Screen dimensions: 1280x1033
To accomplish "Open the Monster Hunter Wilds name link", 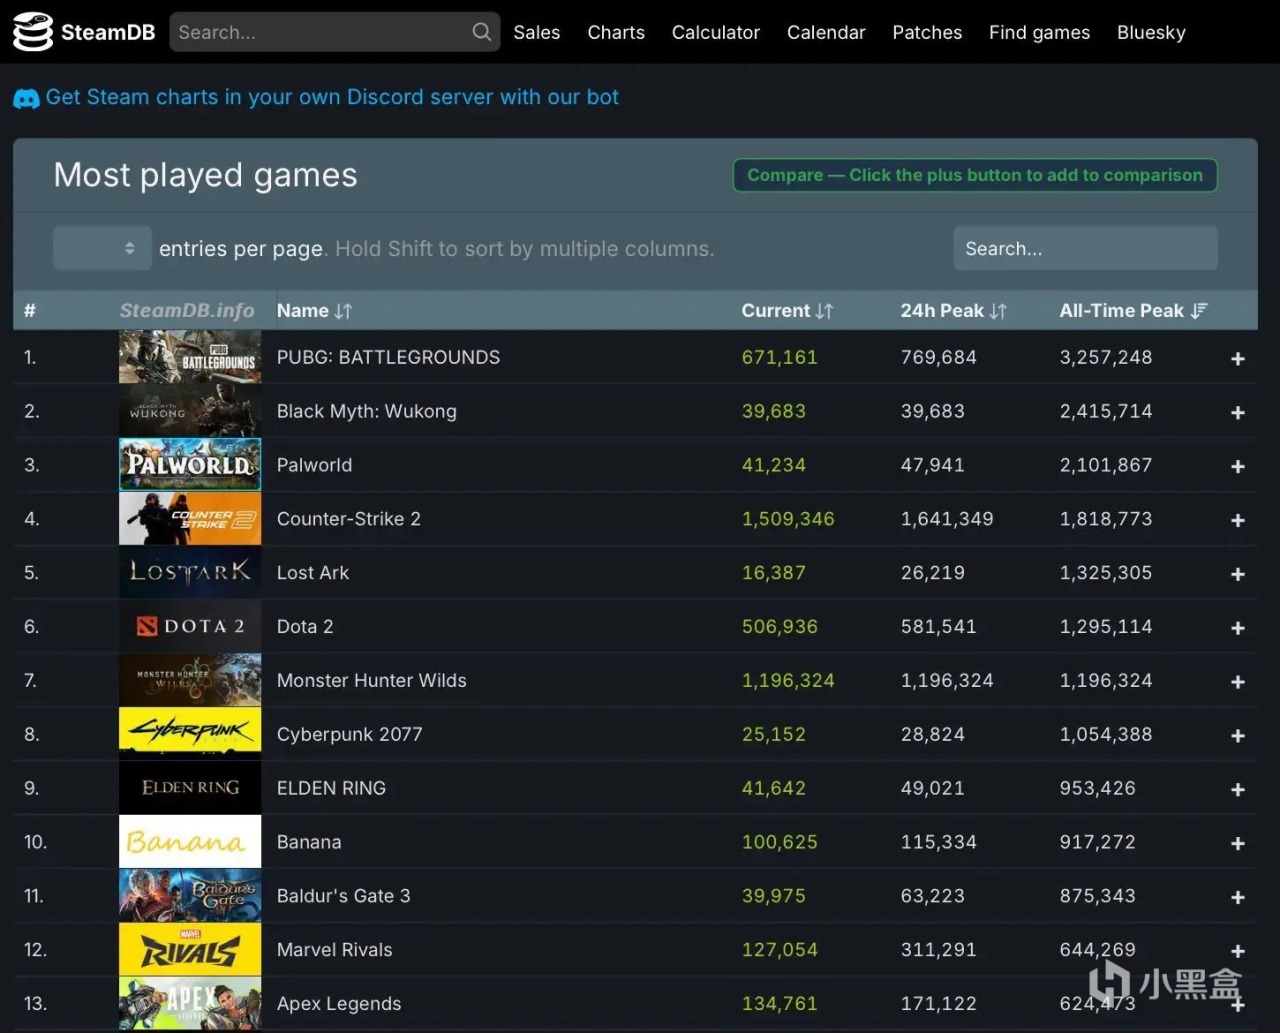I will [371, 681].
